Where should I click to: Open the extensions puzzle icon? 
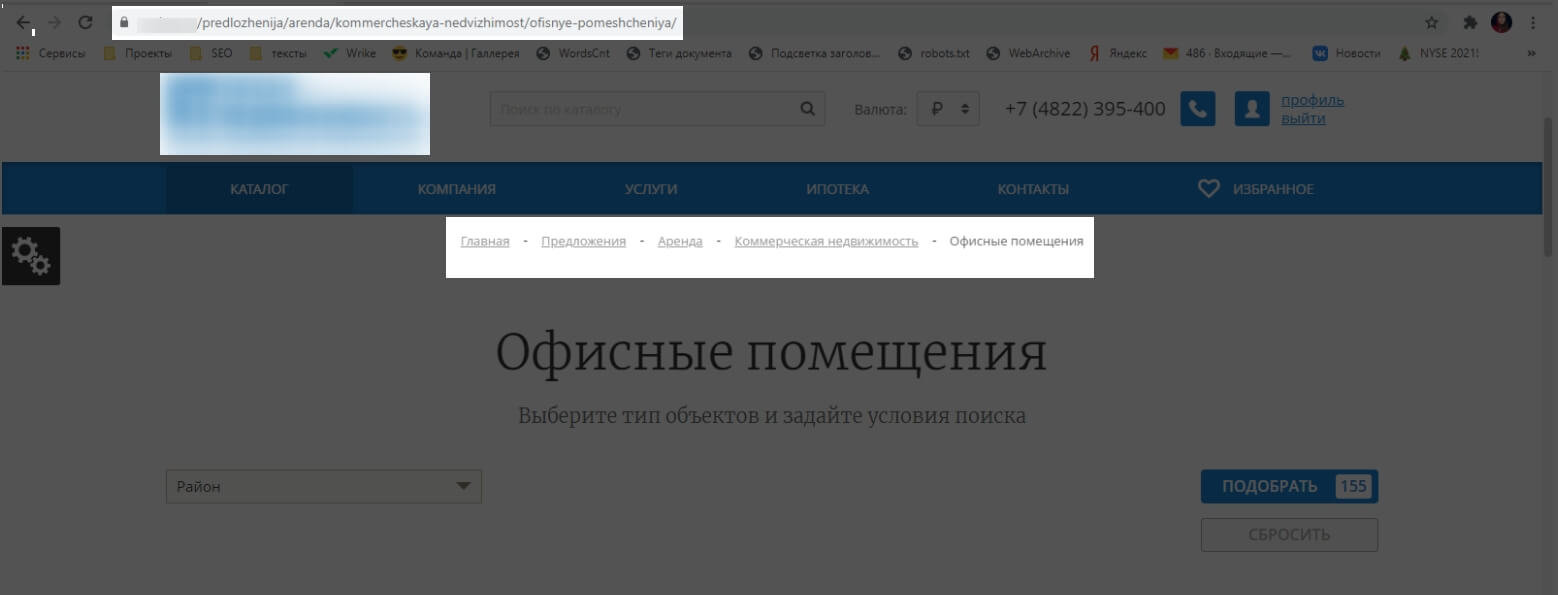click(1470, 22)
